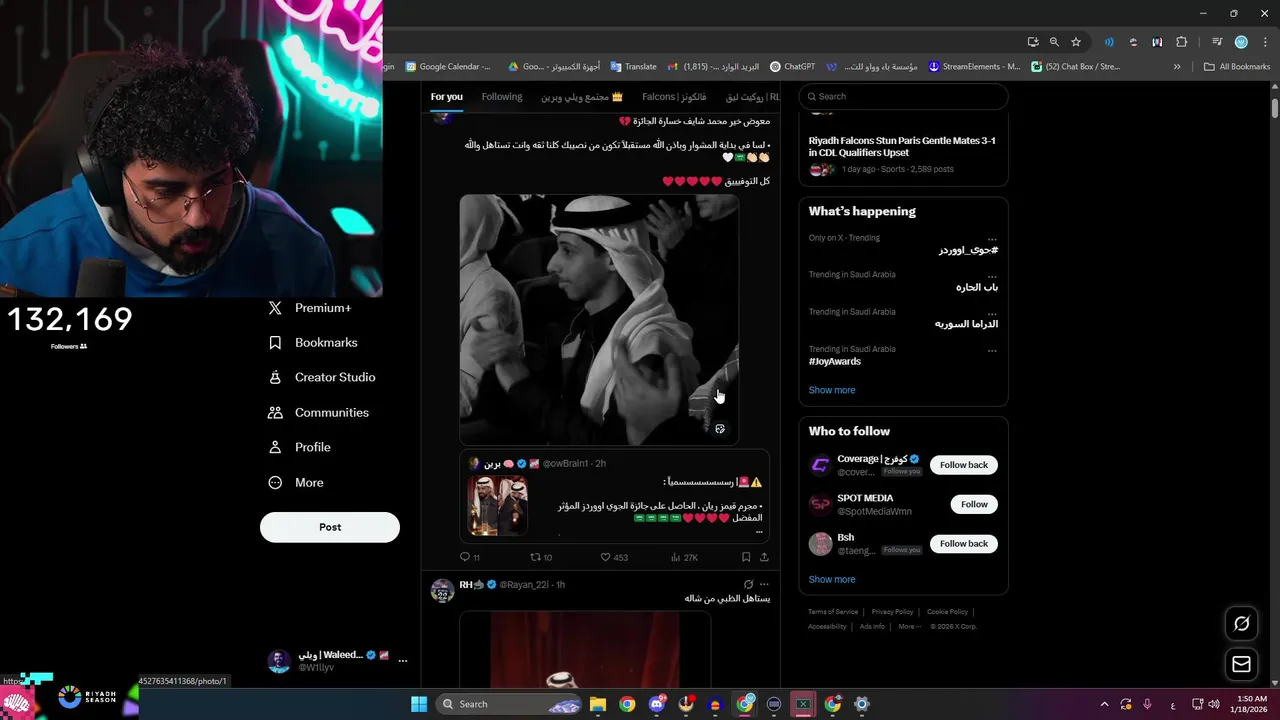Open the روكيت ليق timeline tab
This screenshot has width=1280, height=720.
click(x=752, y=97)
